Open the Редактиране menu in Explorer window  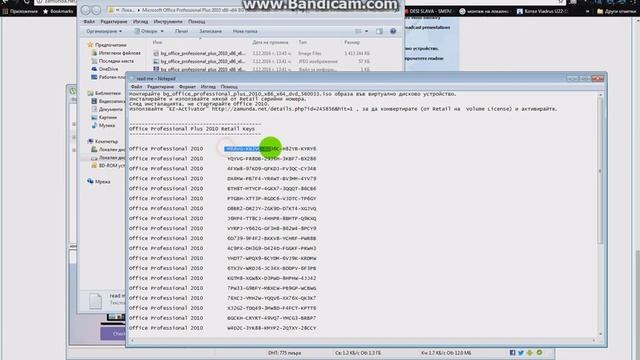pyautogui.click(x=114, y=22)
